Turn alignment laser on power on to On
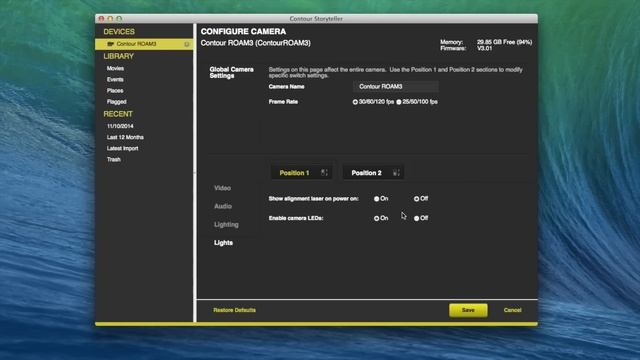640x360 pixels. [376, 199]
